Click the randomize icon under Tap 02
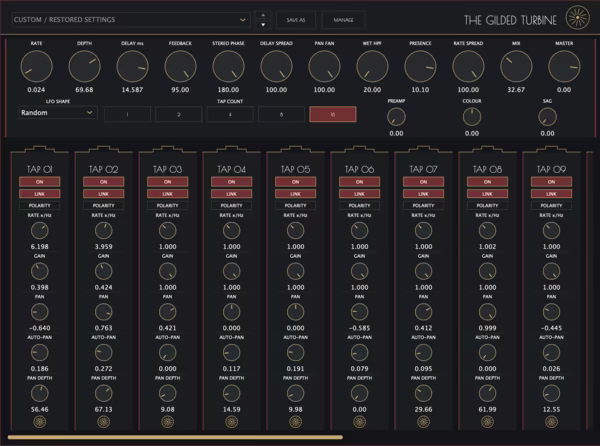 (x=104, y=422)
